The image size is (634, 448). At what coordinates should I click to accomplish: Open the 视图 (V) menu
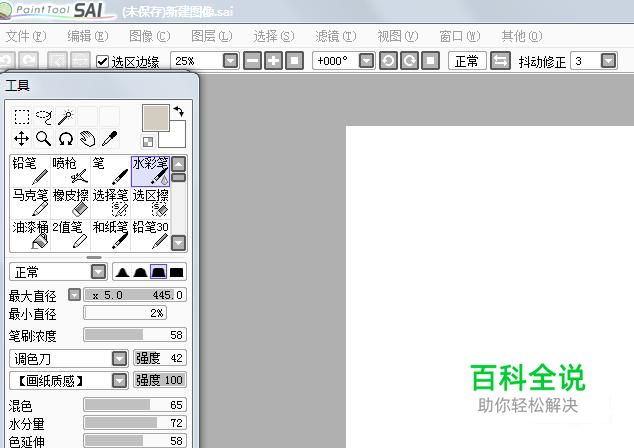(397, 36)
